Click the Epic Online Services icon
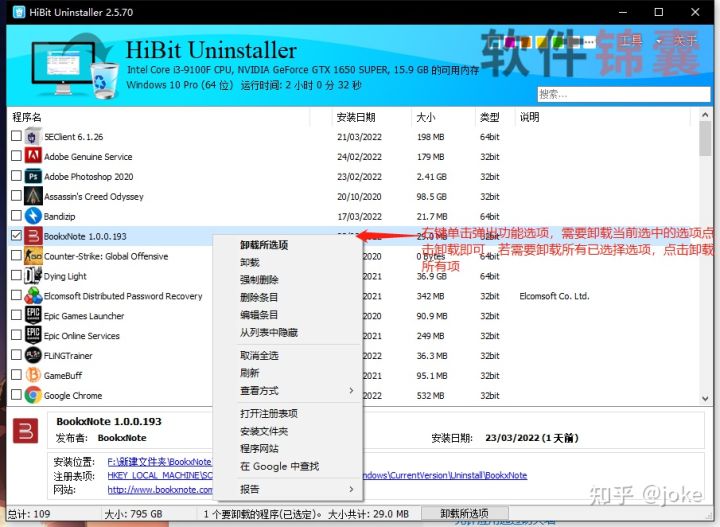 click(x=33, y=336)
